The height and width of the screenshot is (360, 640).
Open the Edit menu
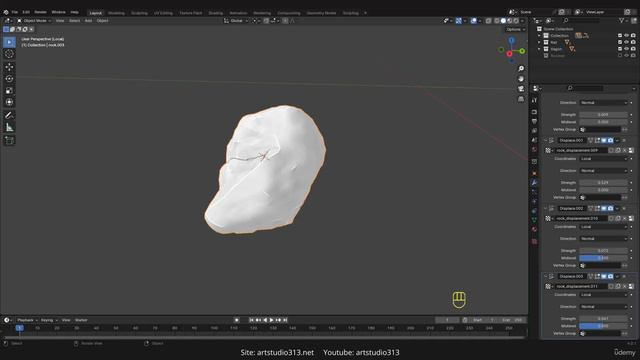26,12
